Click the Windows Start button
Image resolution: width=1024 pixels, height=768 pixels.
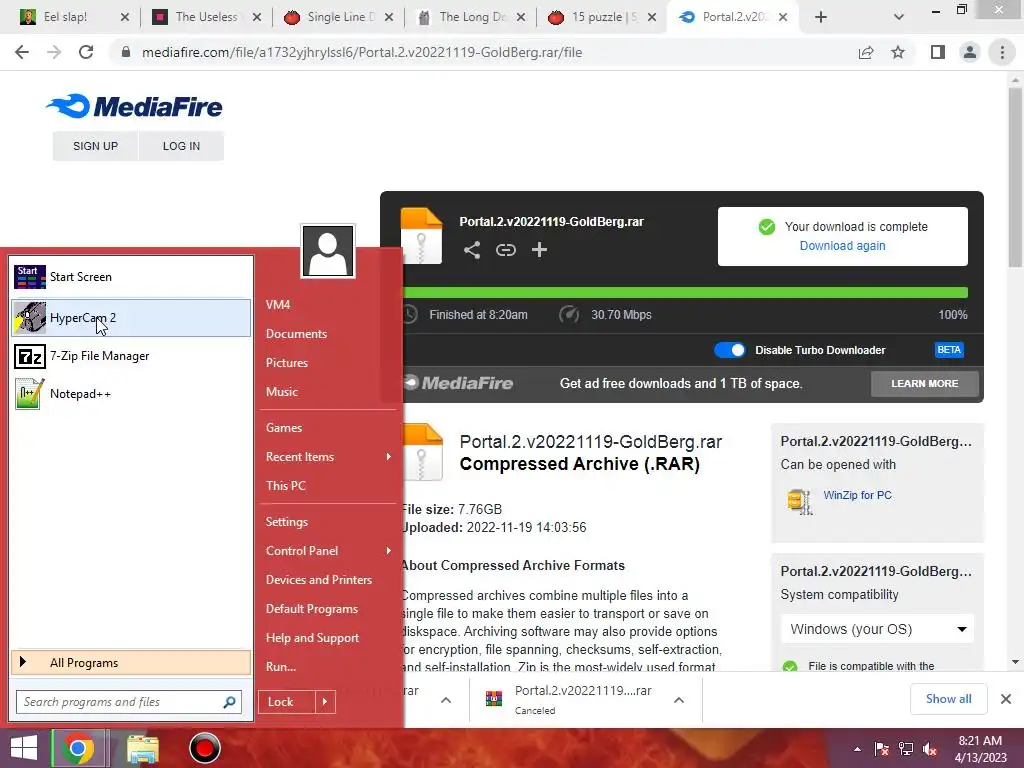24,748
